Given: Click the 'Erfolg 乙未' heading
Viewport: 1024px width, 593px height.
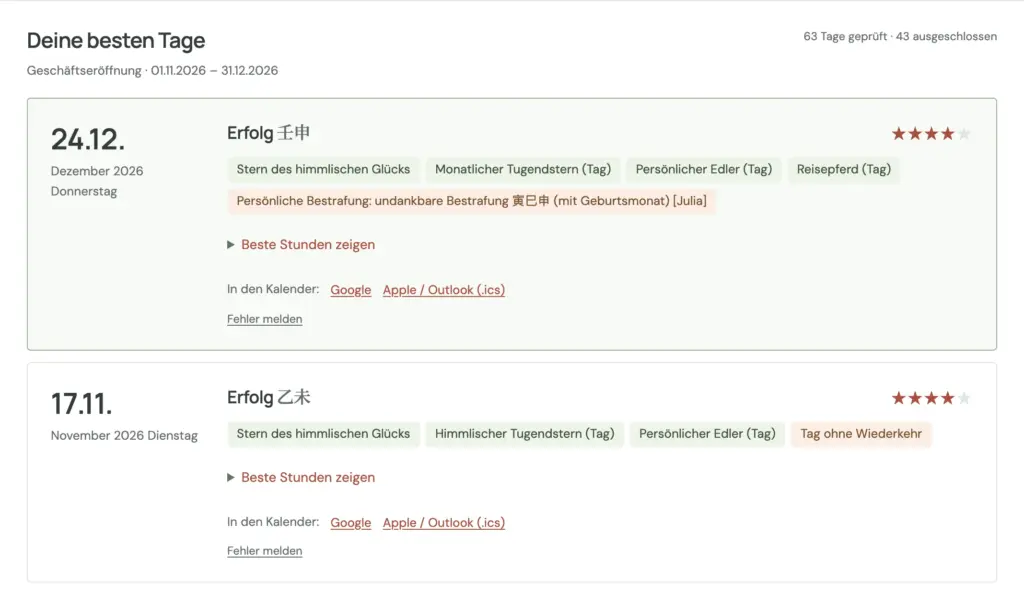Looking at the screenshot, I should click(268, 398).
